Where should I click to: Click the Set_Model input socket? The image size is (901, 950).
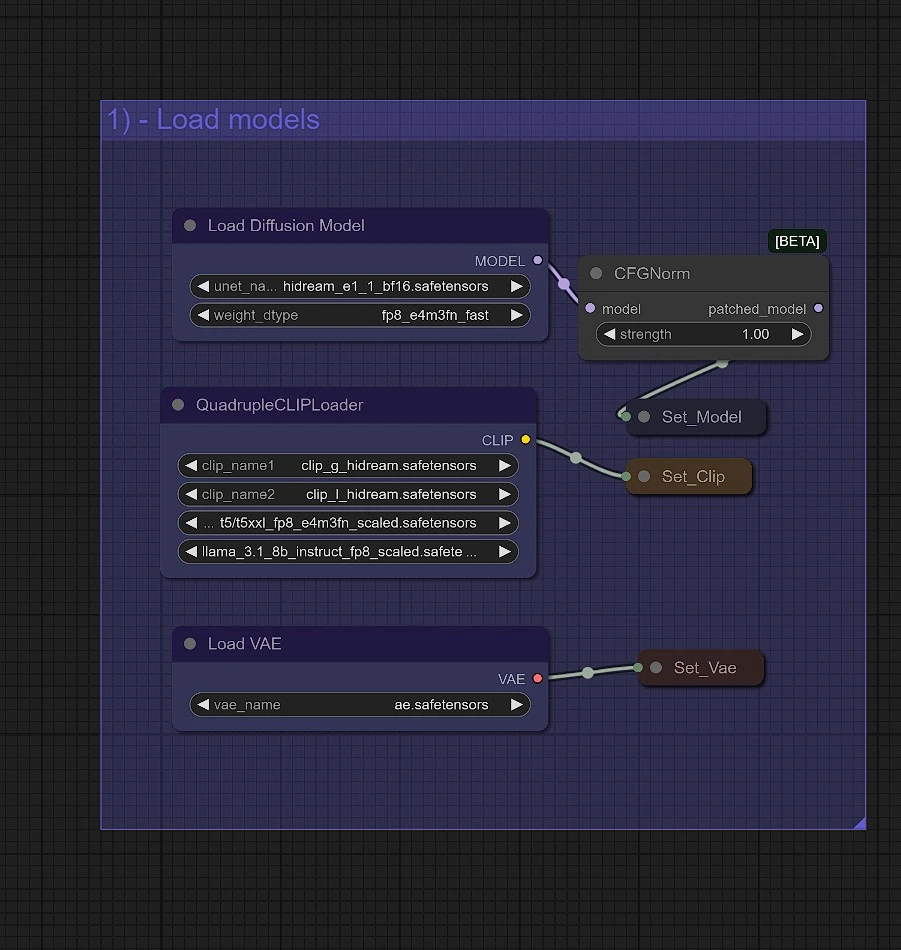[x=626, y=416]
